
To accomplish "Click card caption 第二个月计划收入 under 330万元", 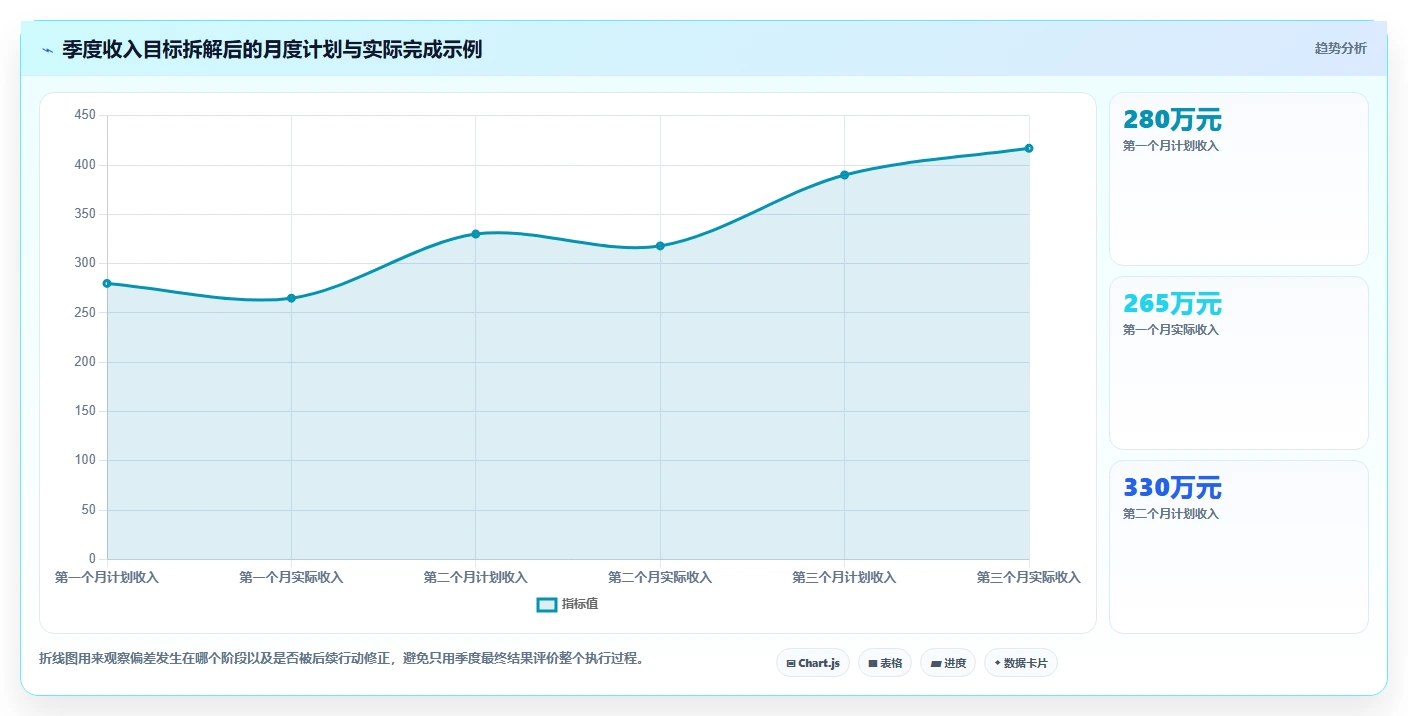I will tap(1171, 514).
